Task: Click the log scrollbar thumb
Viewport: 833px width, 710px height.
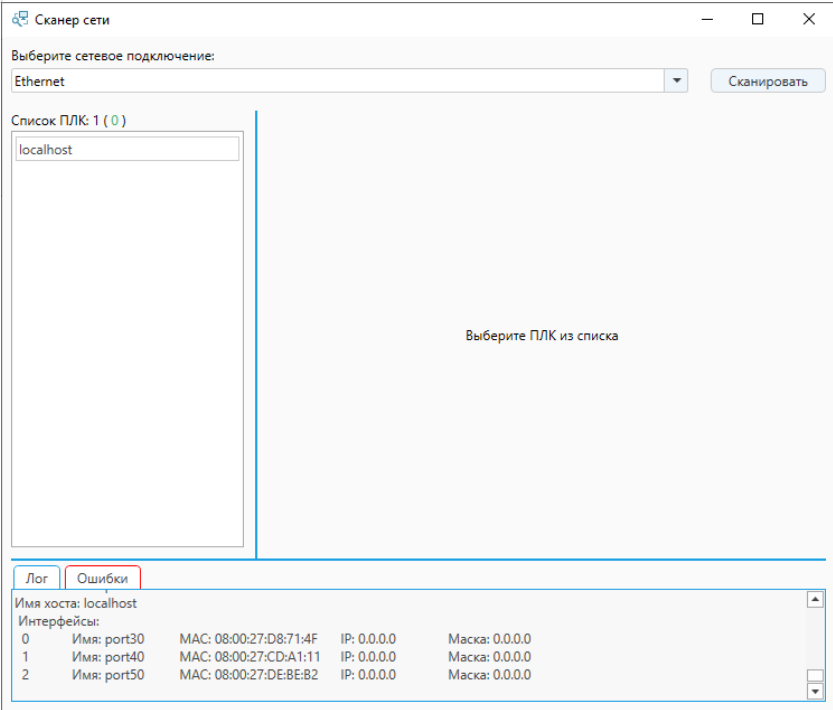Action: coord(815,676)
